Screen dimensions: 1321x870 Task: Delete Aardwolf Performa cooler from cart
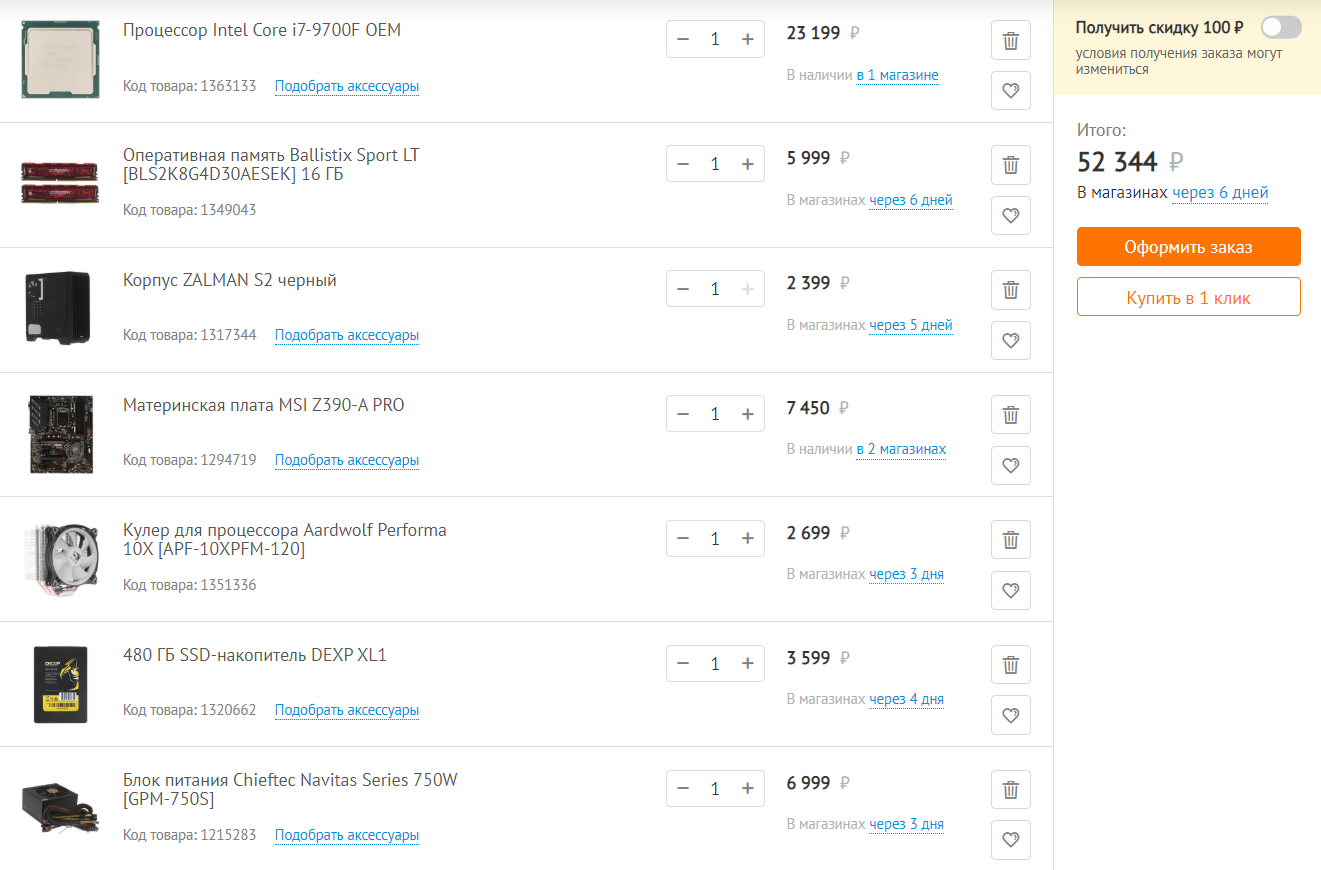click(1010, 540)
